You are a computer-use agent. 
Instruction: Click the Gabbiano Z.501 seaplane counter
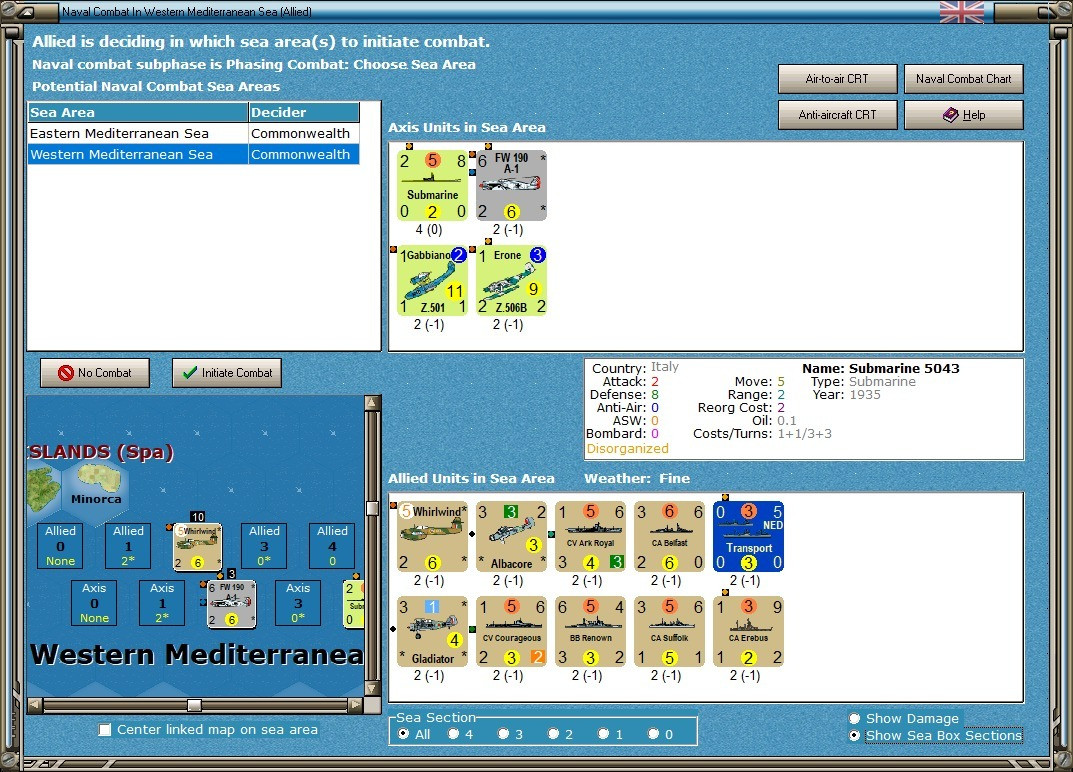tap(432, 281)
